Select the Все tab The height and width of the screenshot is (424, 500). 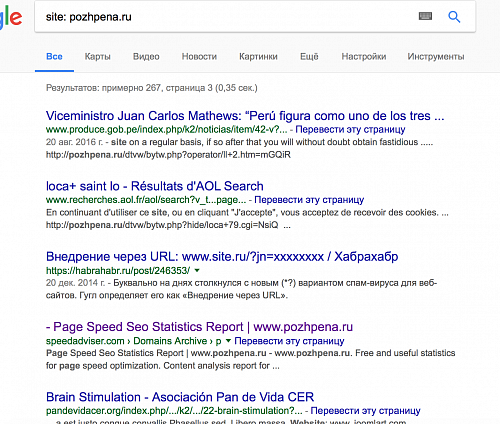pos(54,56)
